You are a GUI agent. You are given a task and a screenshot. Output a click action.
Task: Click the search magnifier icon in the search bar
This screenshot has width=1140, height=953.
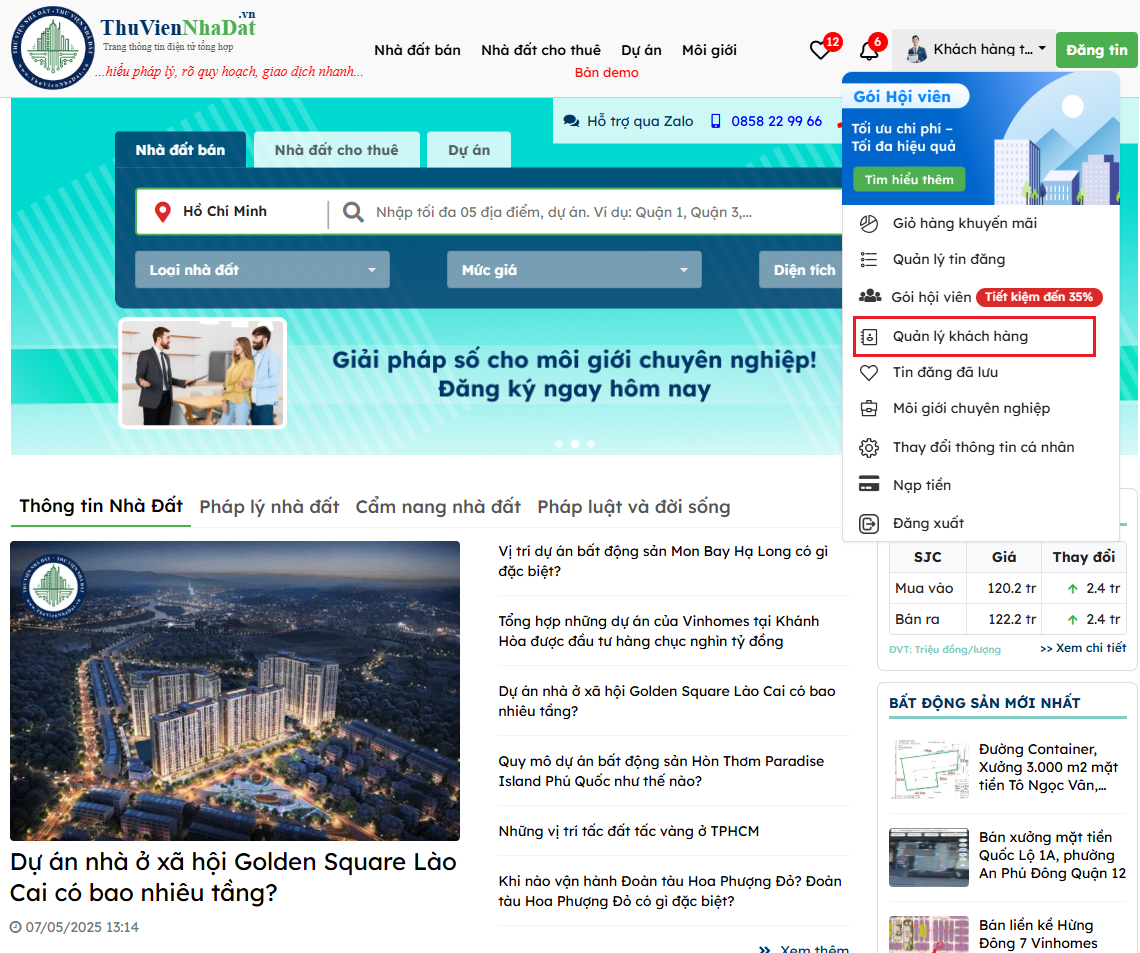coord(352,211)
